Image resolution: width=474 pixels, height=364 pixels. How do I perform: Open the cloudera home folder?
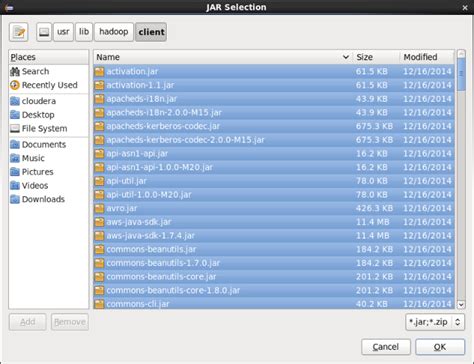click(x=33, y=101)
